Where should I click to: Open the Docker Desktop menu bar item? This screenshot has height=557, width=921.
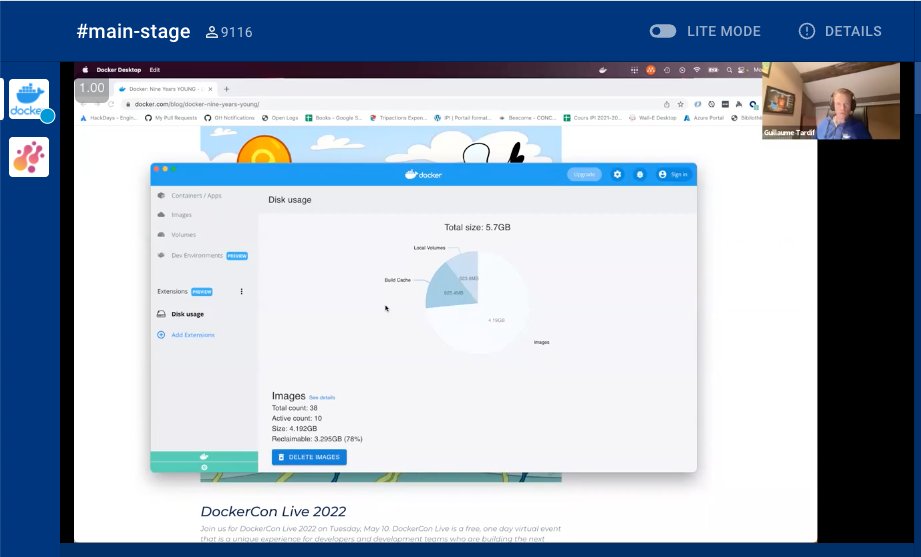[119, 69]
